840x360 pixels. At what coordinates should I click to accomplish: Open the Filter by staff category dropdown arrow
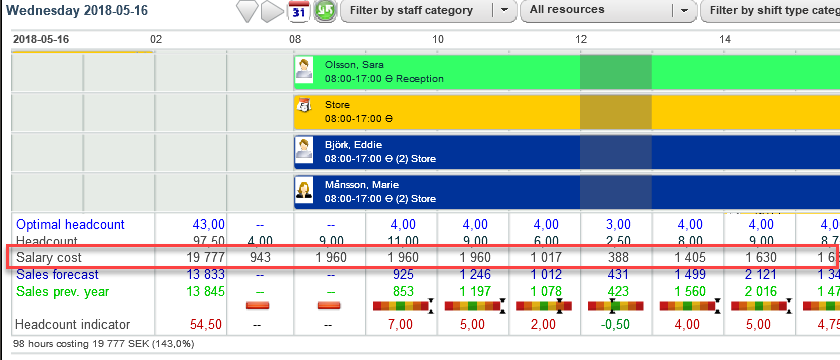click(x=504, y=10)
